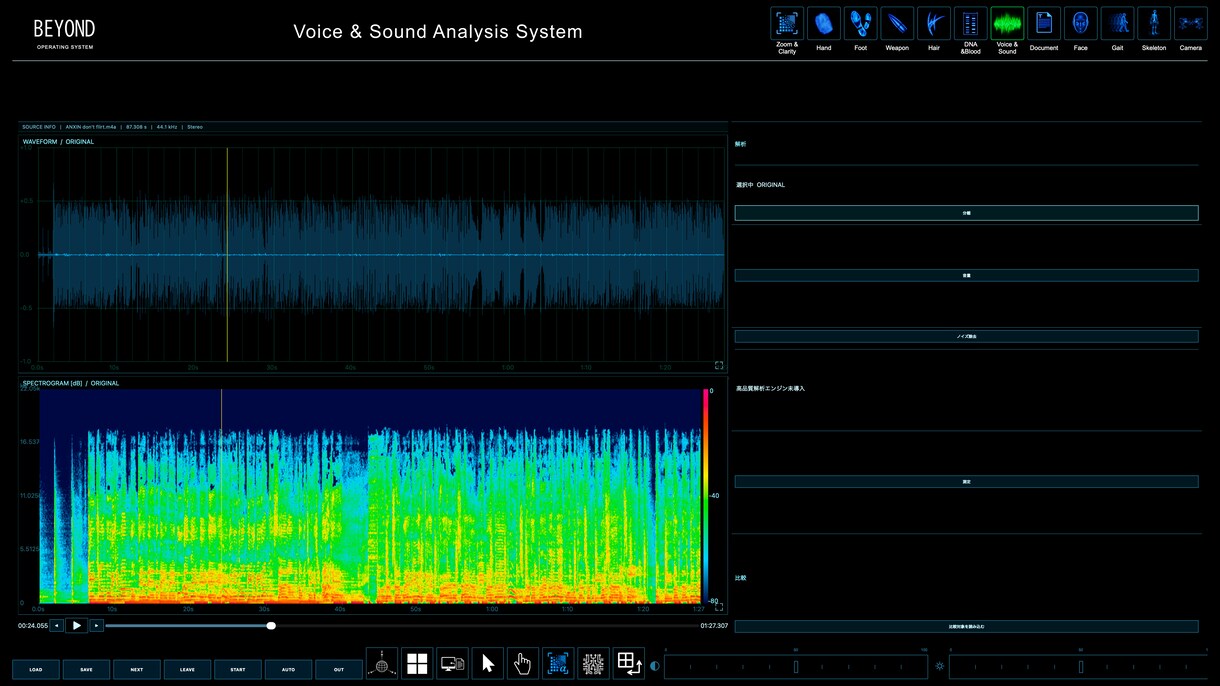The width and height of the screenshot is (1220, 686).
Task: Click the yellow playhead marker in waveform
Action: (227, 254)
